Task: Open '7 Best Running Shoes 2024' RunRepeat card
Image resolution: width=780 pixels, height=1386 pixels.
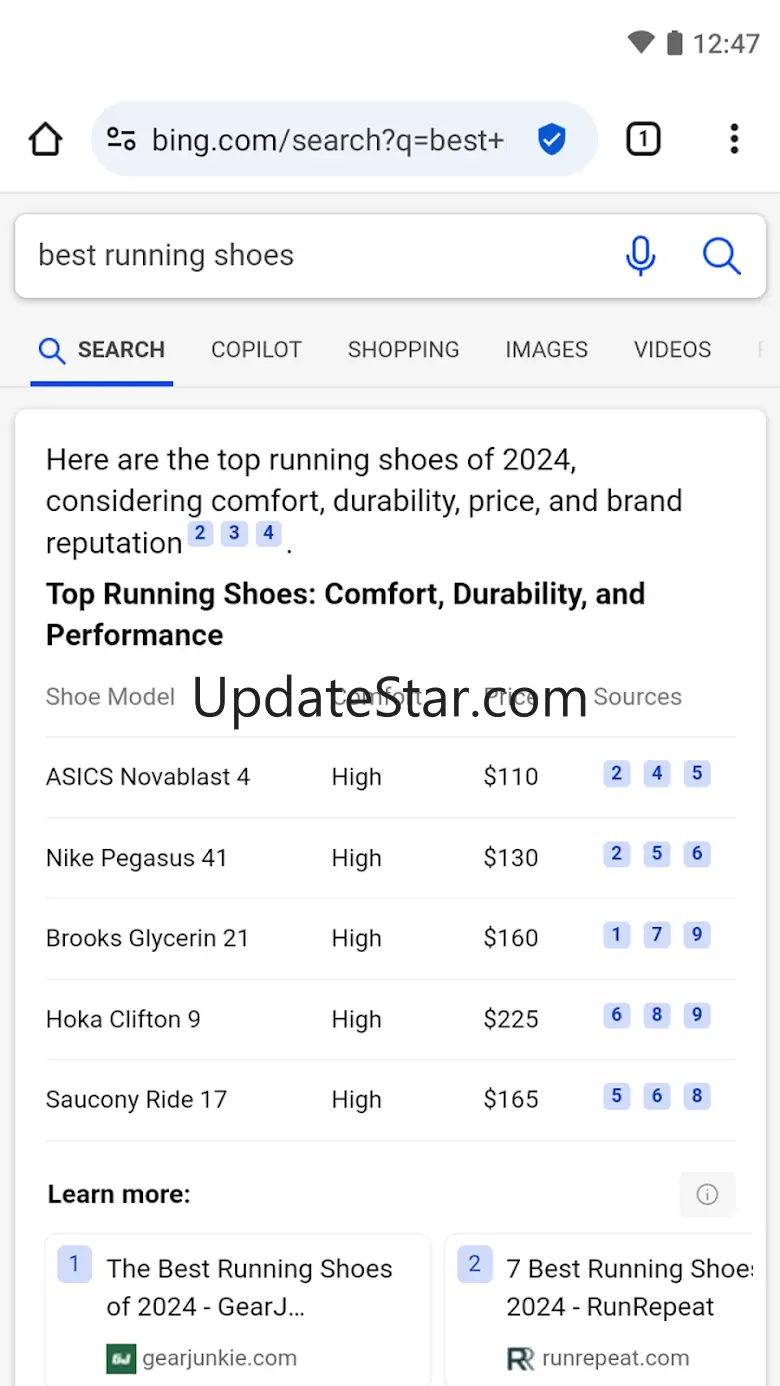Action: point(598,1310)
